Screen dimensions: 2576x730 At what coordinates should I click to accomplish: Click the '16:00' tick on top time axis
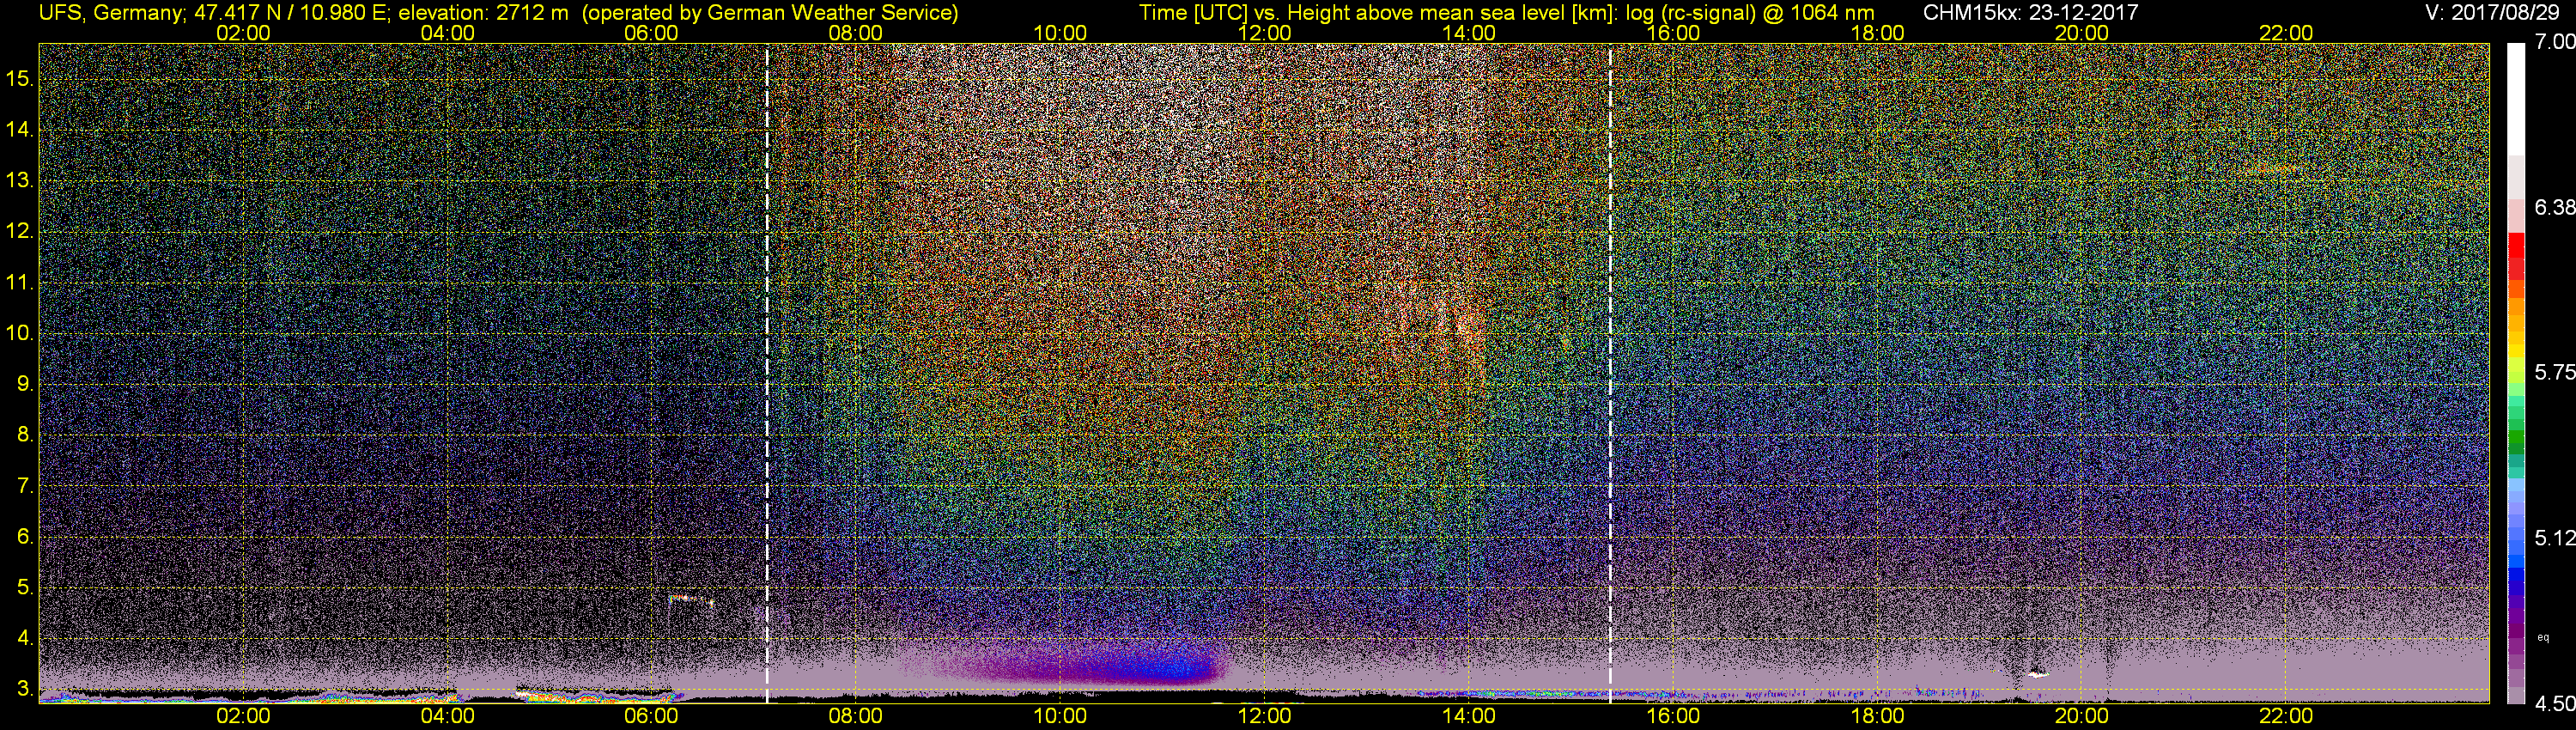1673,33
